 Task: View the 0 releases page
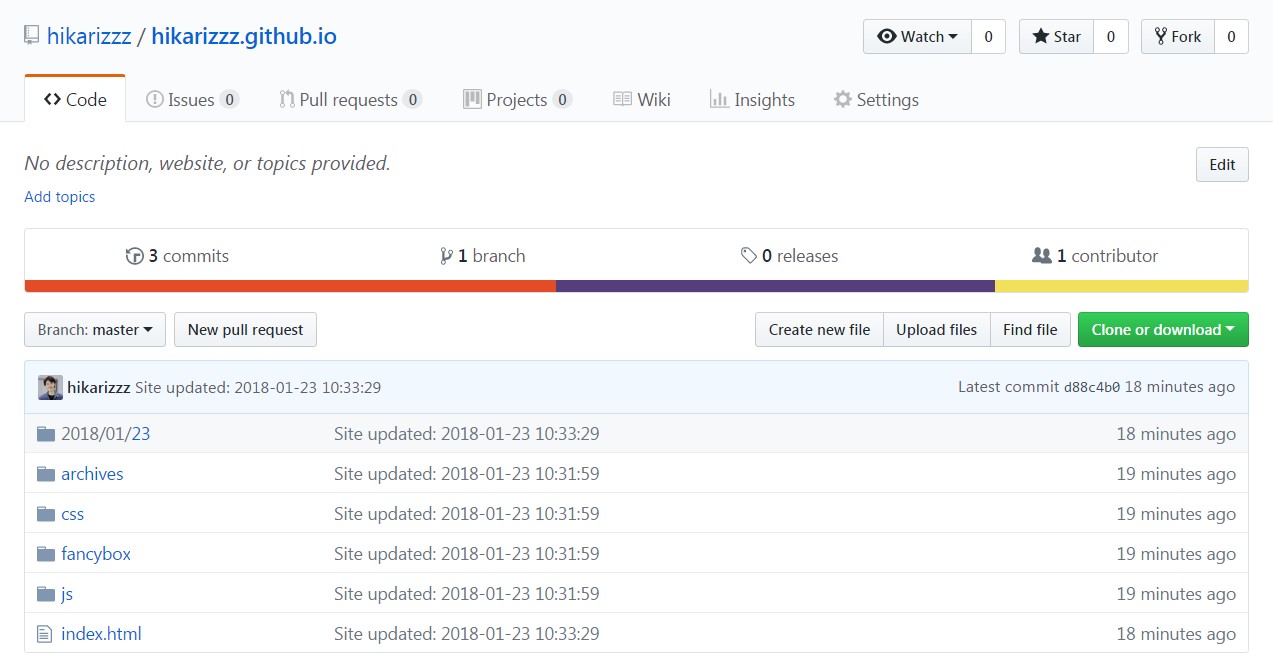[x=789, y=256]
